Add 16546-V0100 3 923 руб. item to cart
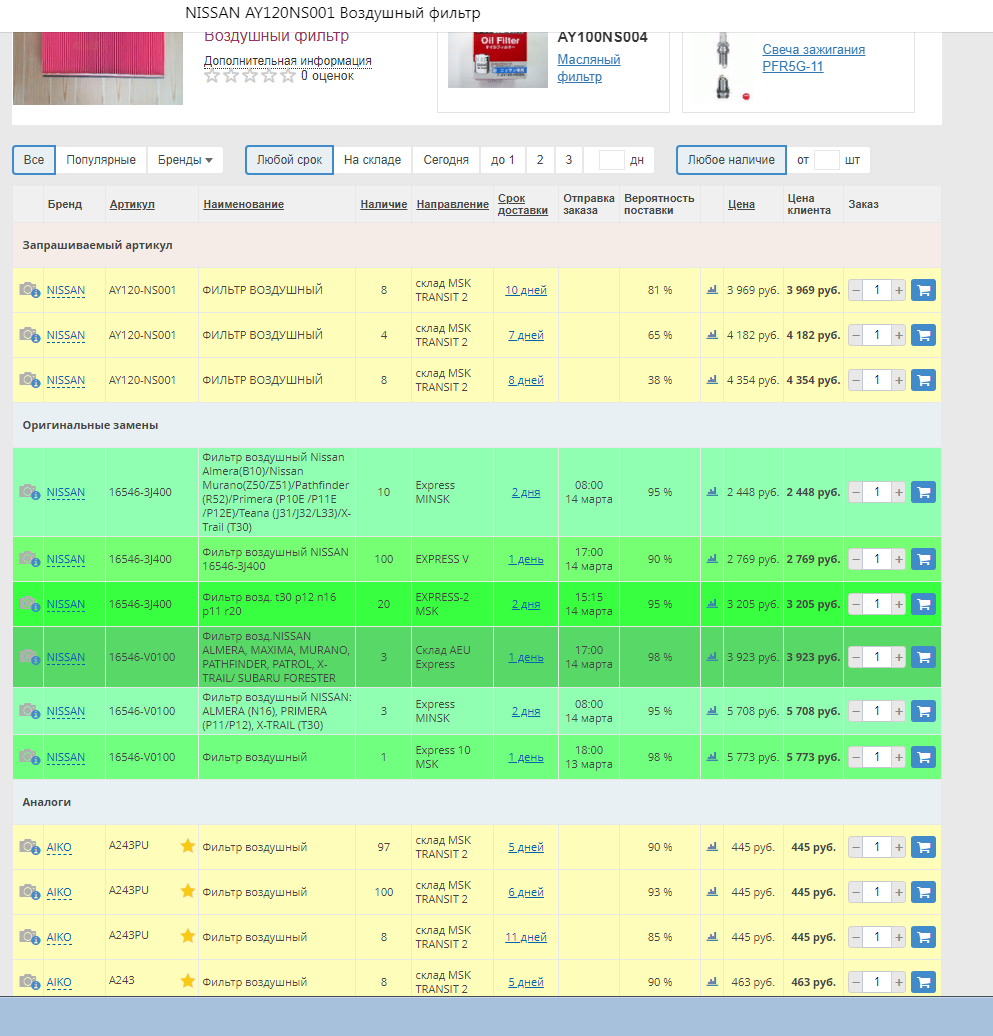Viewport: 993px width, 1036px height. click(x=923, y=657)
